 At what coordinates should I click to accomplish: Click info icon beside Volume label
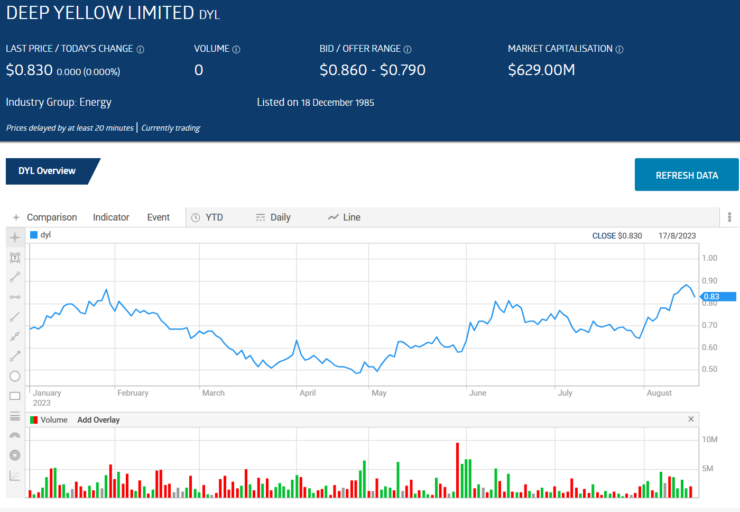pyautogui.click(x=236, y=49)
